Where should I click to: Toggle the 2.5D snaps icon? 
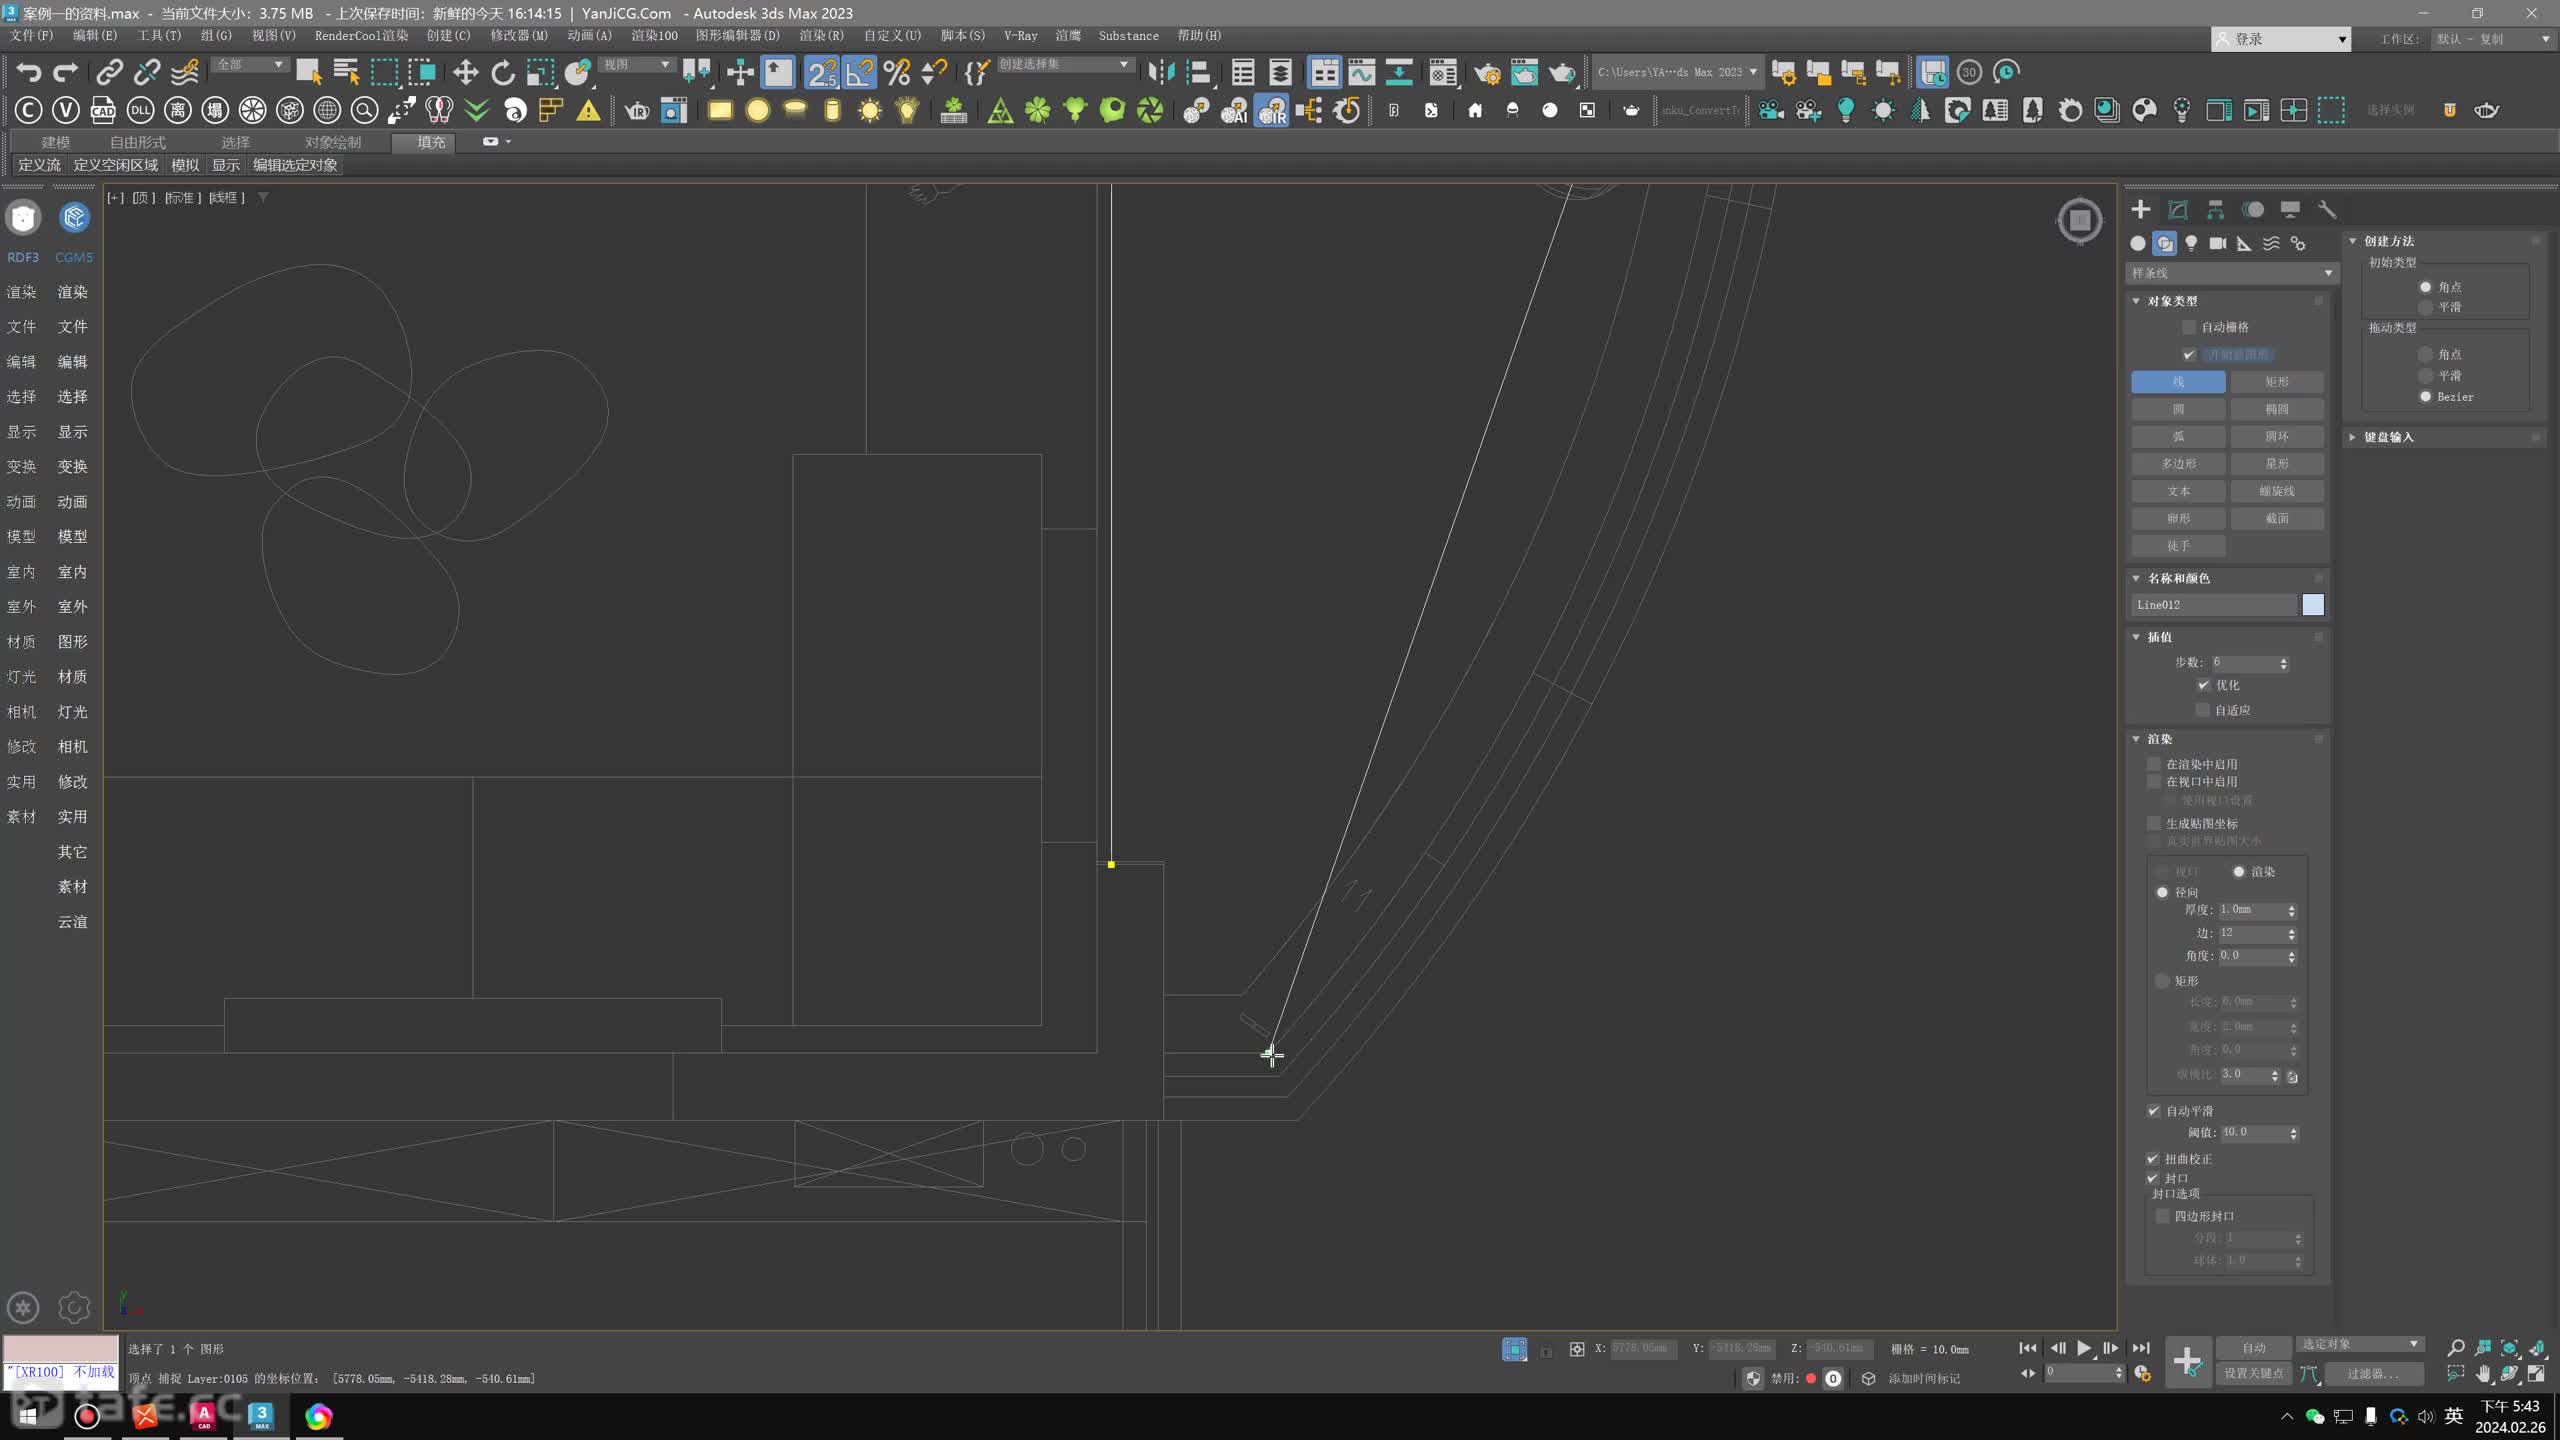822,72
